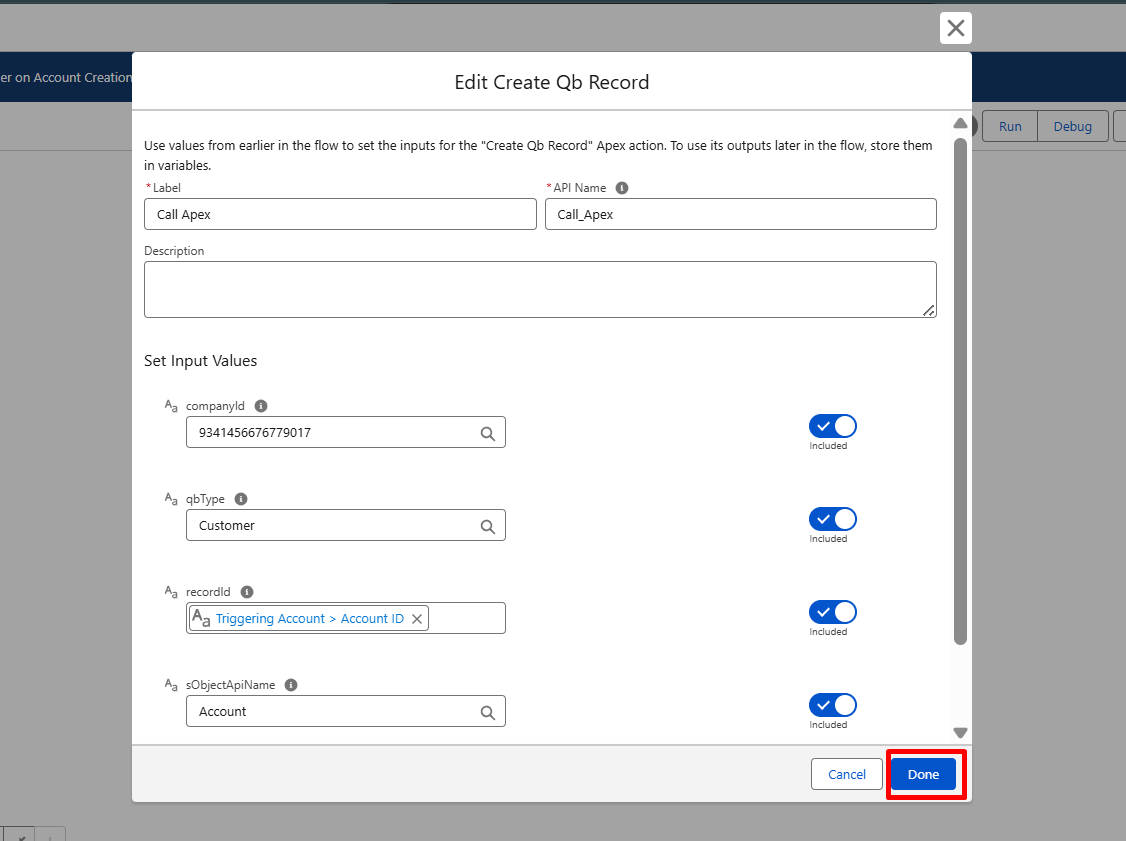The height and width of the screenshot is (841, 1126).
Task: Toggle the qbType Included switch
Action: click(x=832, y=519)
